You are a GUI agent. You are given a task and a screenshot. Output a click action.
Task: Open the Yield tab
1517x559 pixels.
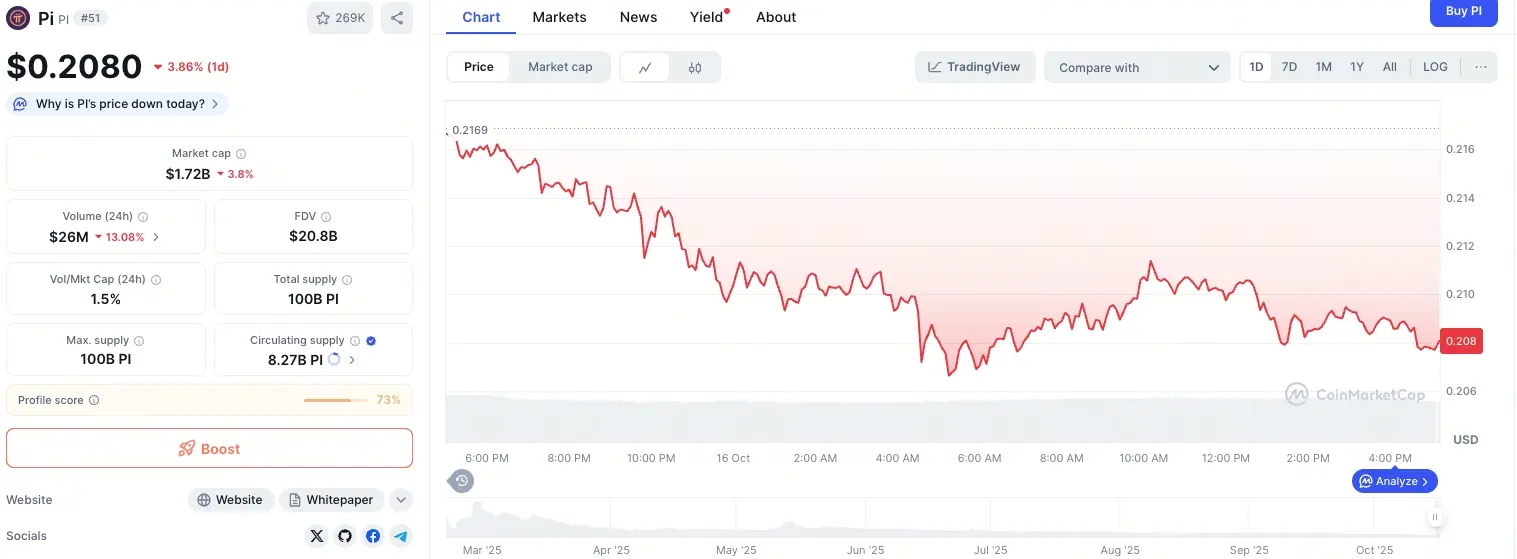706,17
